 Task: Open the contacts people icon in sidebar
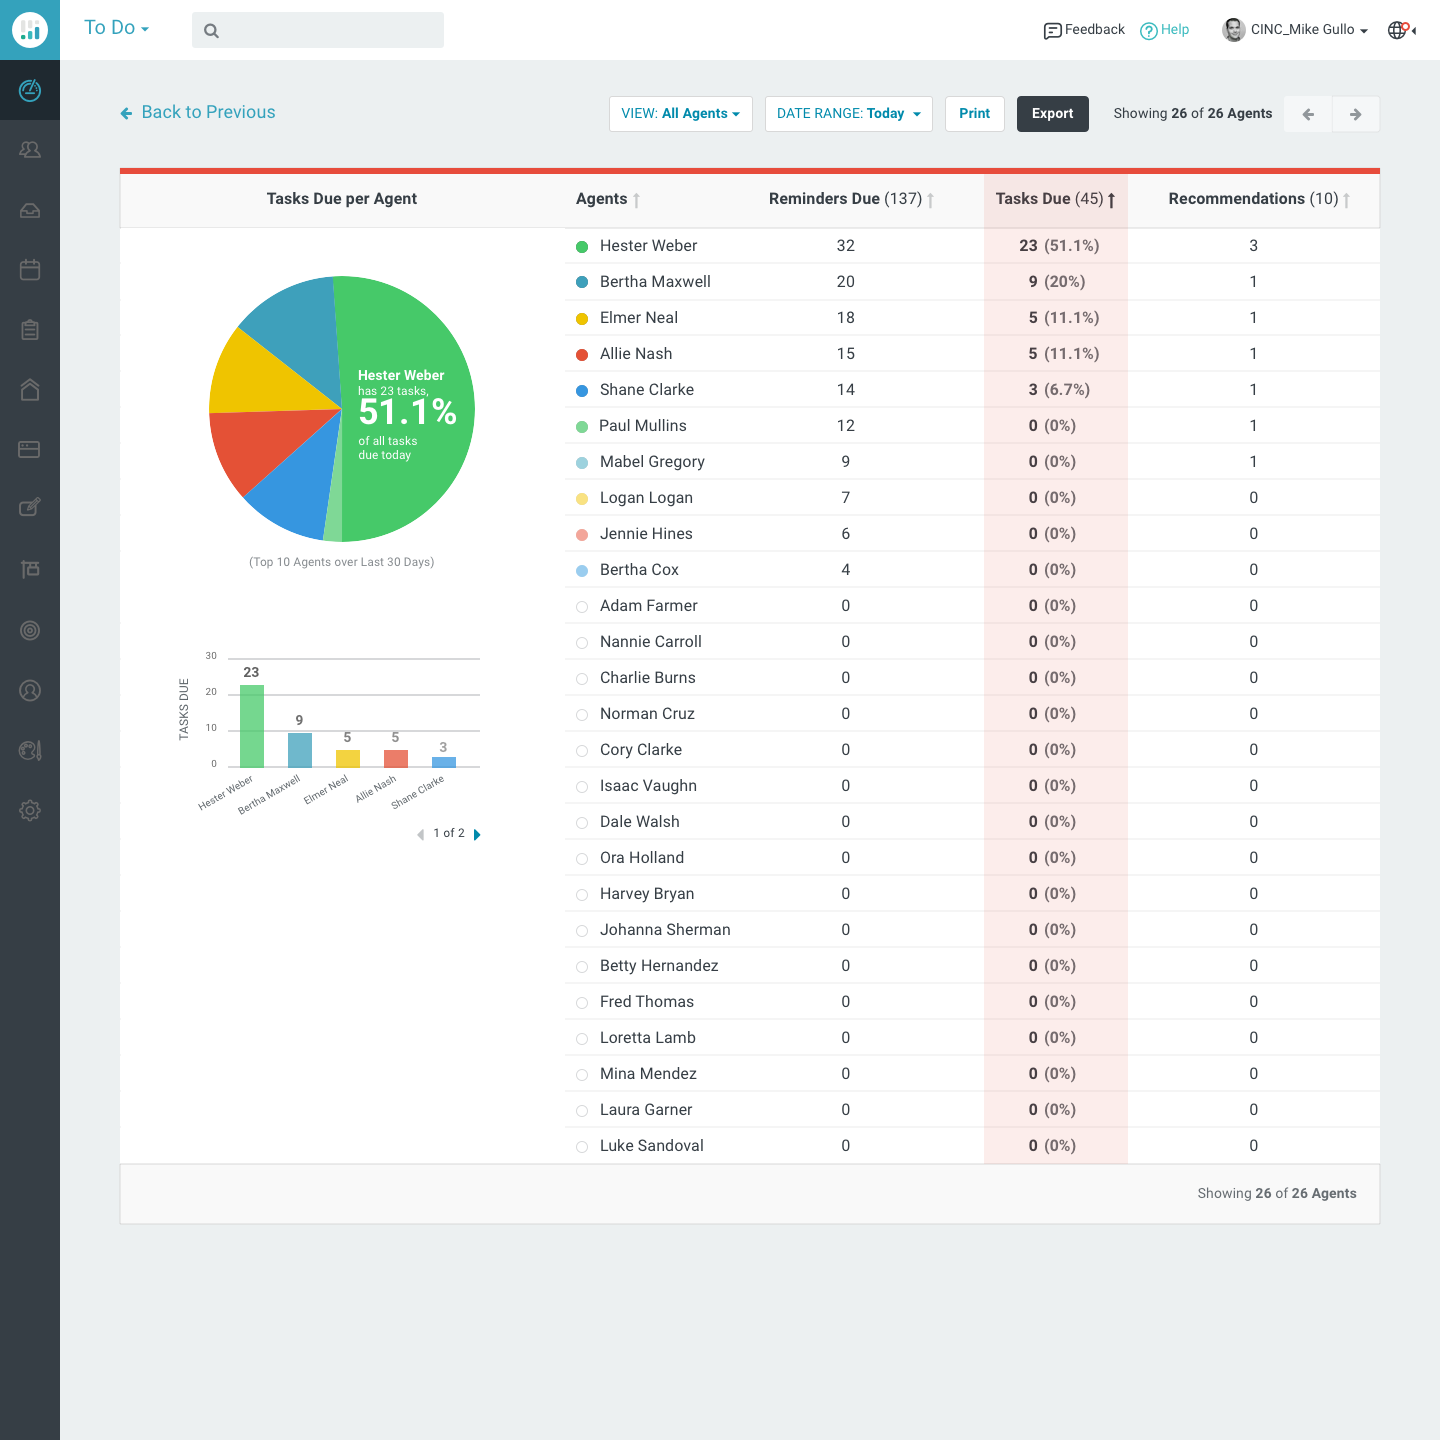pyautogui.click(x=30, y=150)
